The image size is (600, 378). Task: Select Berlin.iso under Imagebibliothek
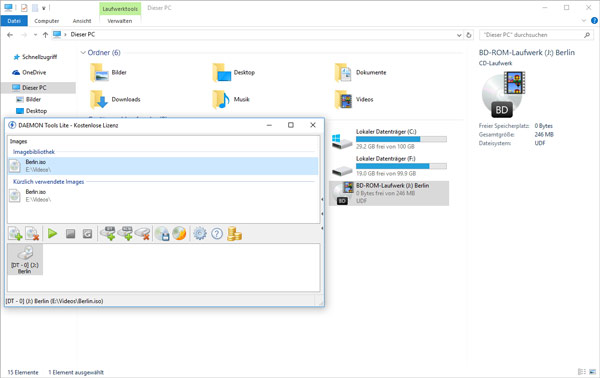163,166
